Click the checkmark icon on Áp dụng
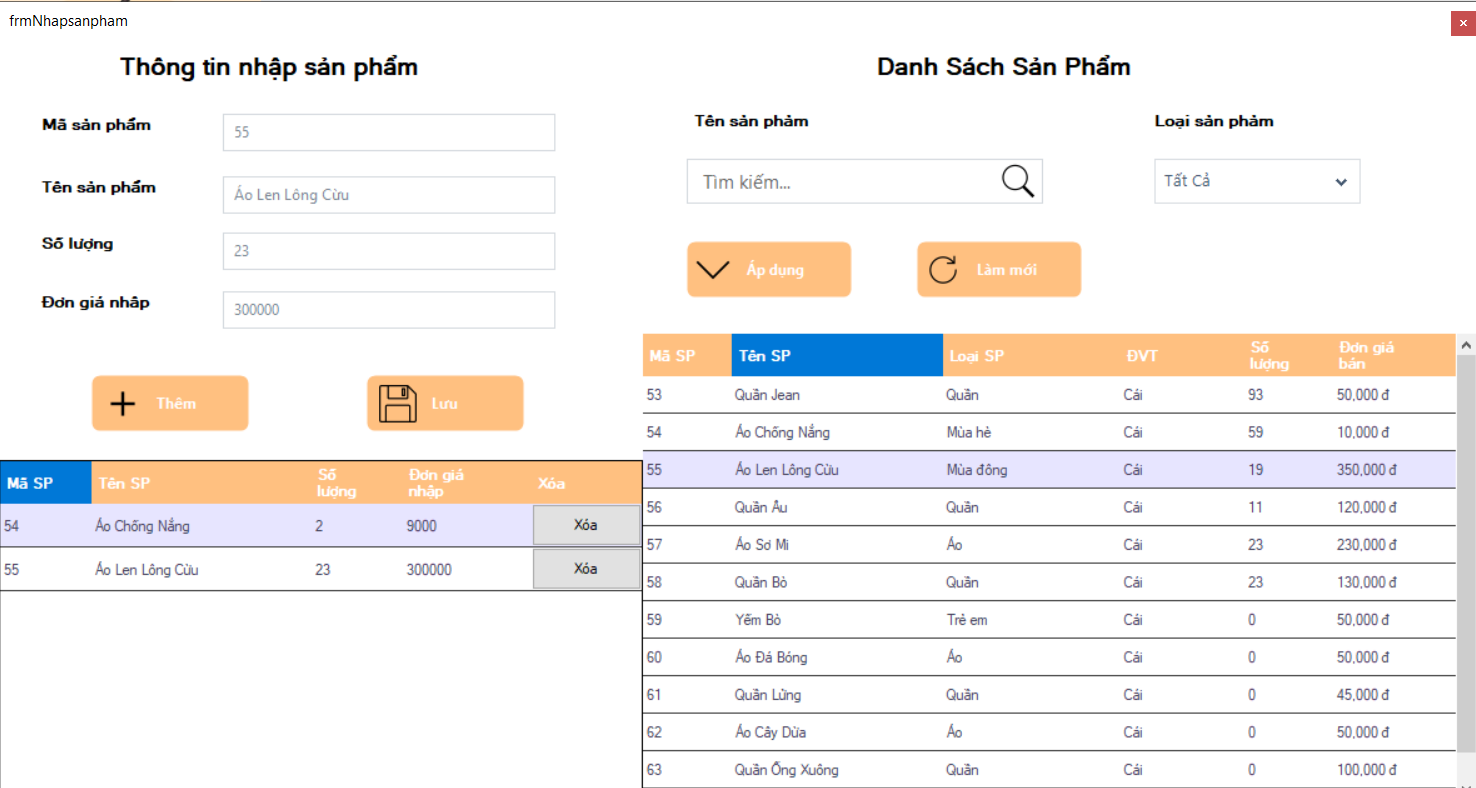The image size is (1476, 788). click(x=712, y=269)
